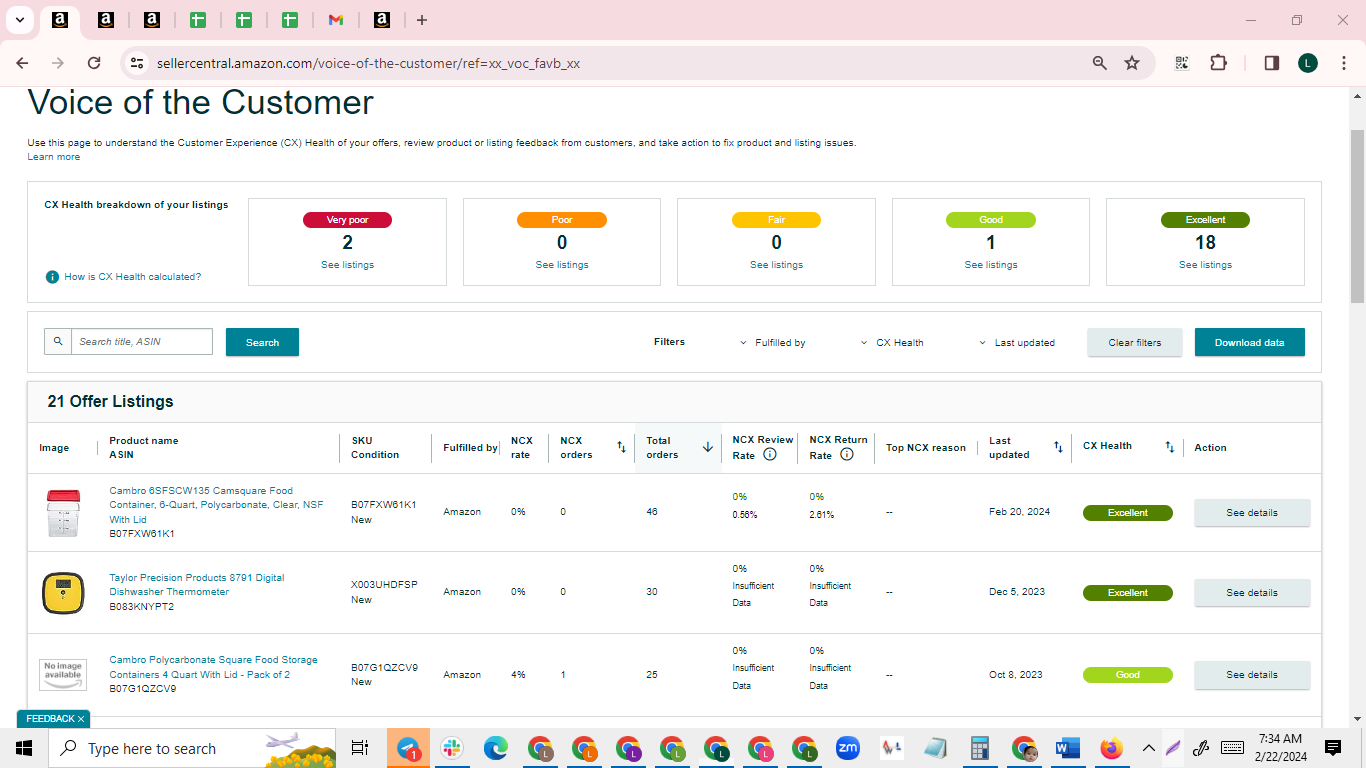This screenshot has height=768, width=1366.
Task: Click the Search button
Action: click(262, 342)
